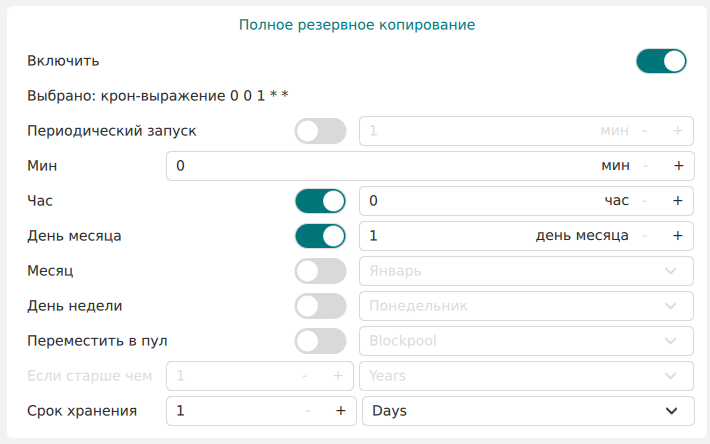This screenshot has width=710, height=444.
Task: Expand the Blockpool pool dropdown
Action: click(x=526, y=341)
